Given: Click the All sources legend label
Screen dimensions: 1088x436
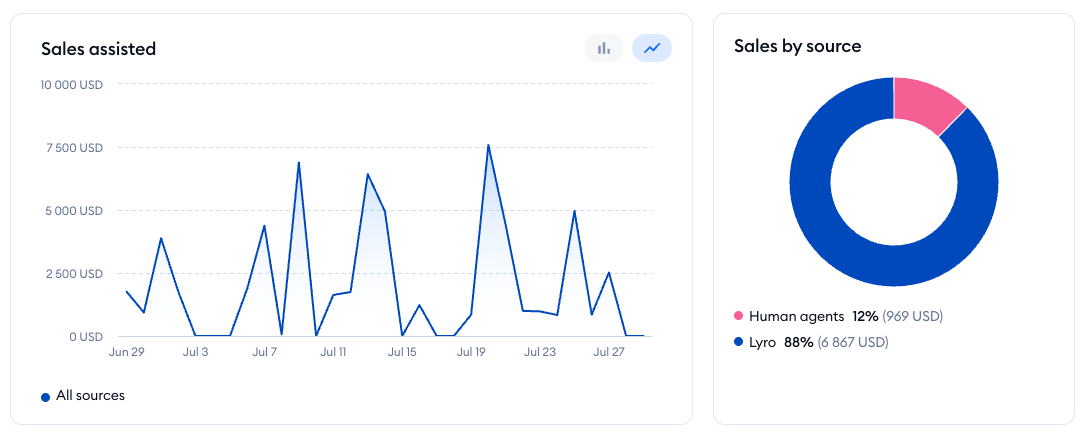Looking at the screenshot, I should (90, 396).
